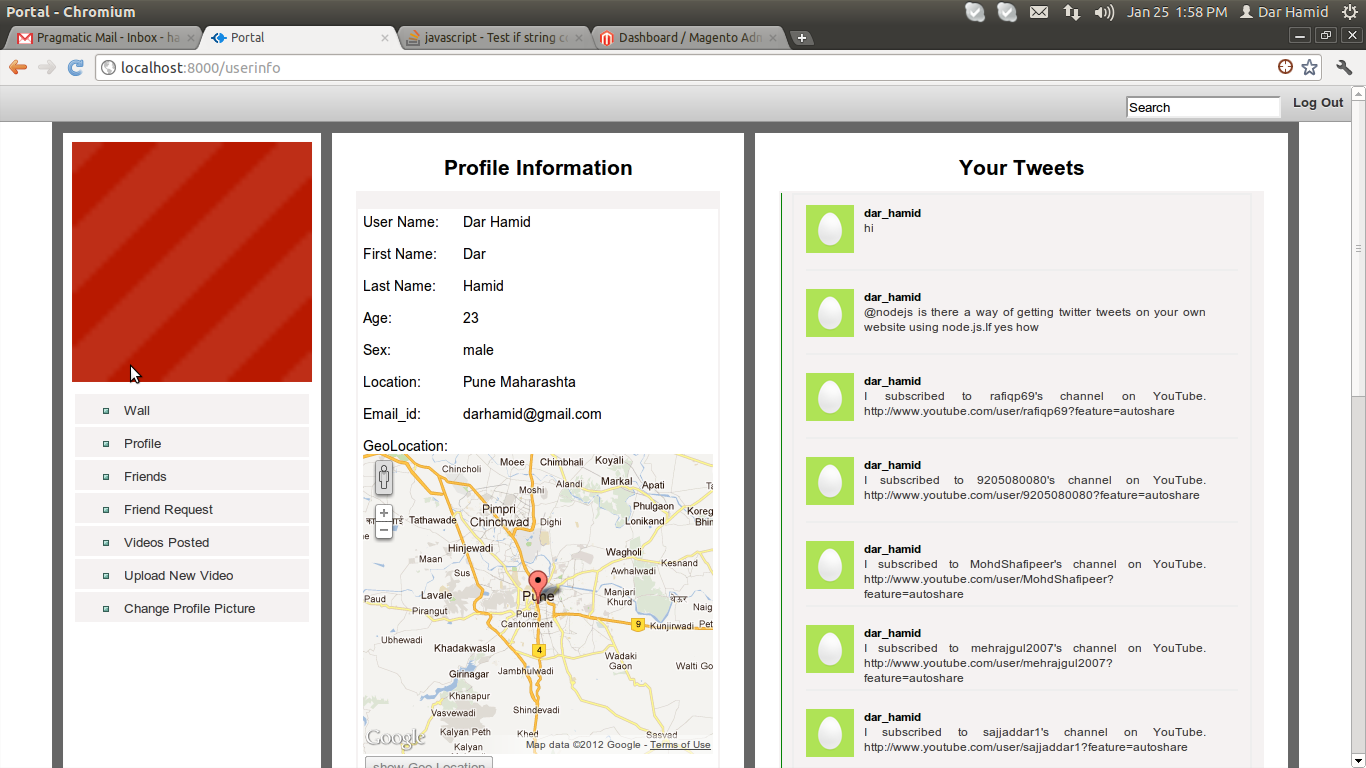Click the browser back arrow
1366x768 pixels.
coord(18,67)
